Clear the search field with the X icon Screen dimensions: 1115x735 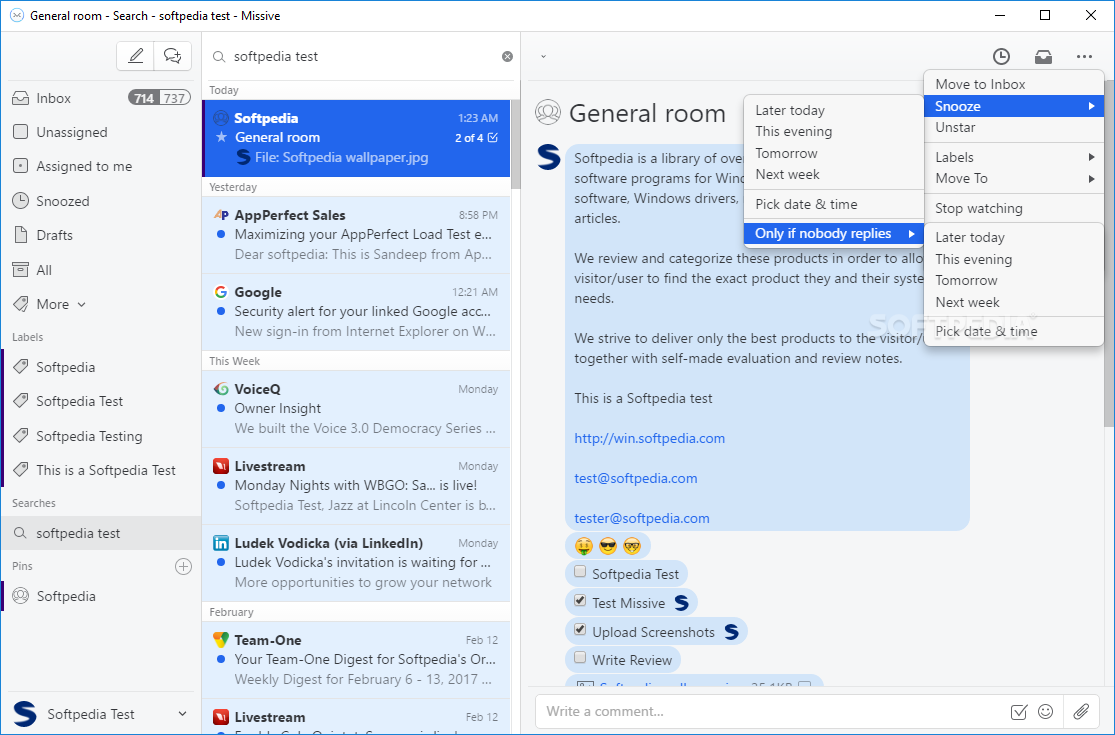507,56
